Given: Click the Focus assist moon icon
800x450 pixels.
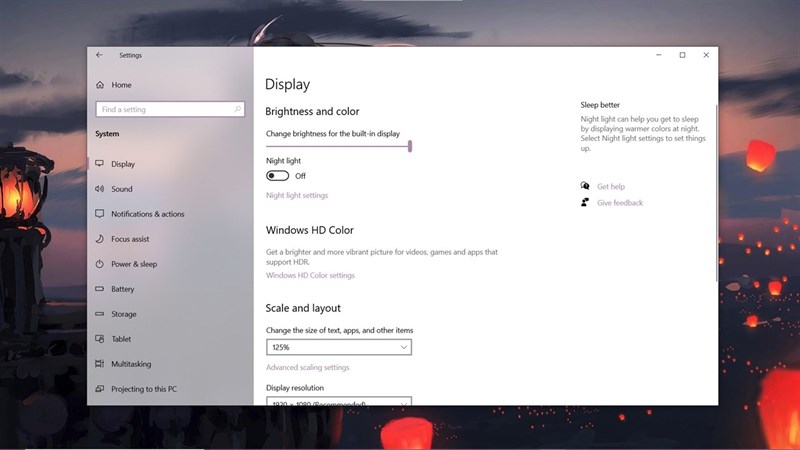Looking at the screenshot, I should pyautogui.click(x=99, y=239).
